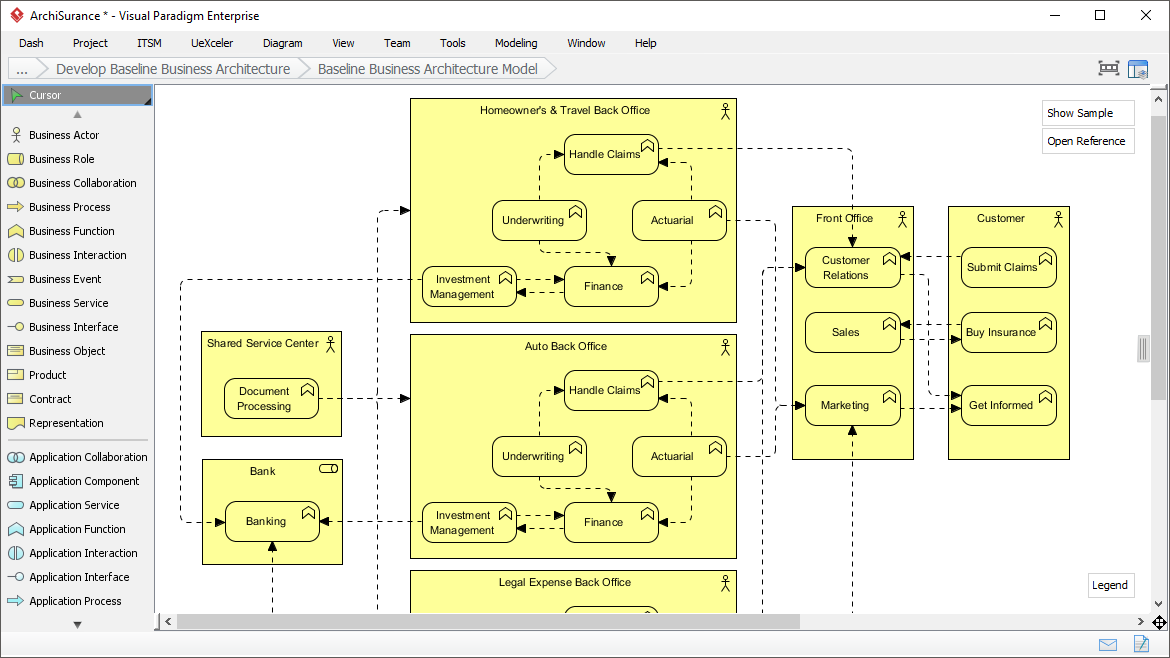Viewport: 1170px width, 658px height.
Task: Click the horizontal scrollbar right arrow
Action: pyautogui.click(x=1141, y=621)
